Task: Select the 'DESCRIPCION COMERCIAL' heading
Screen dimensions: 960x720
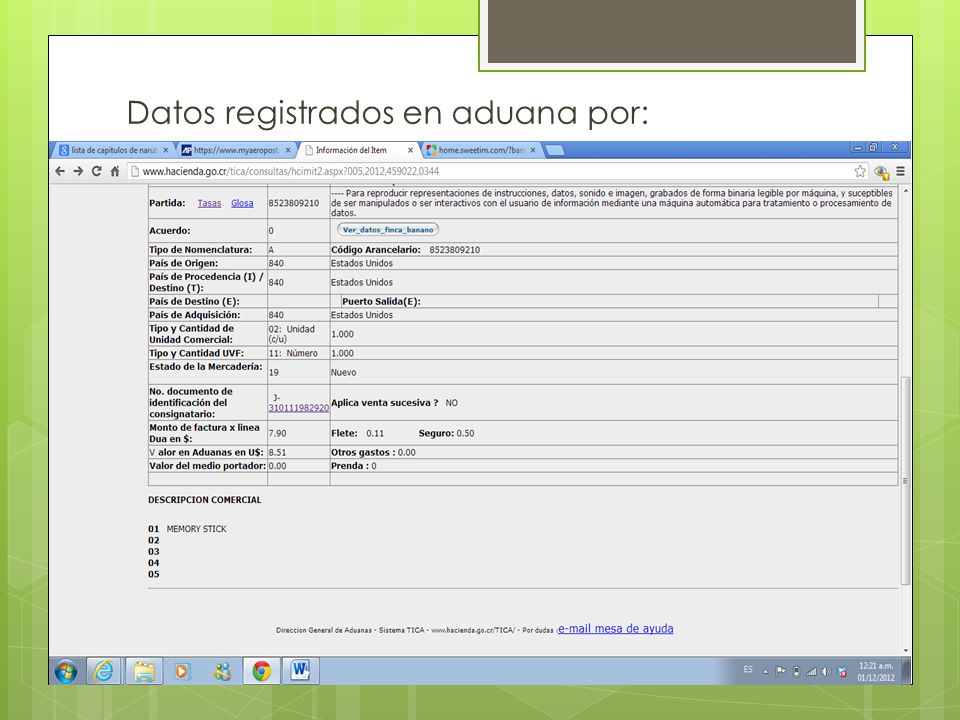Action: (x=204, y=500)
